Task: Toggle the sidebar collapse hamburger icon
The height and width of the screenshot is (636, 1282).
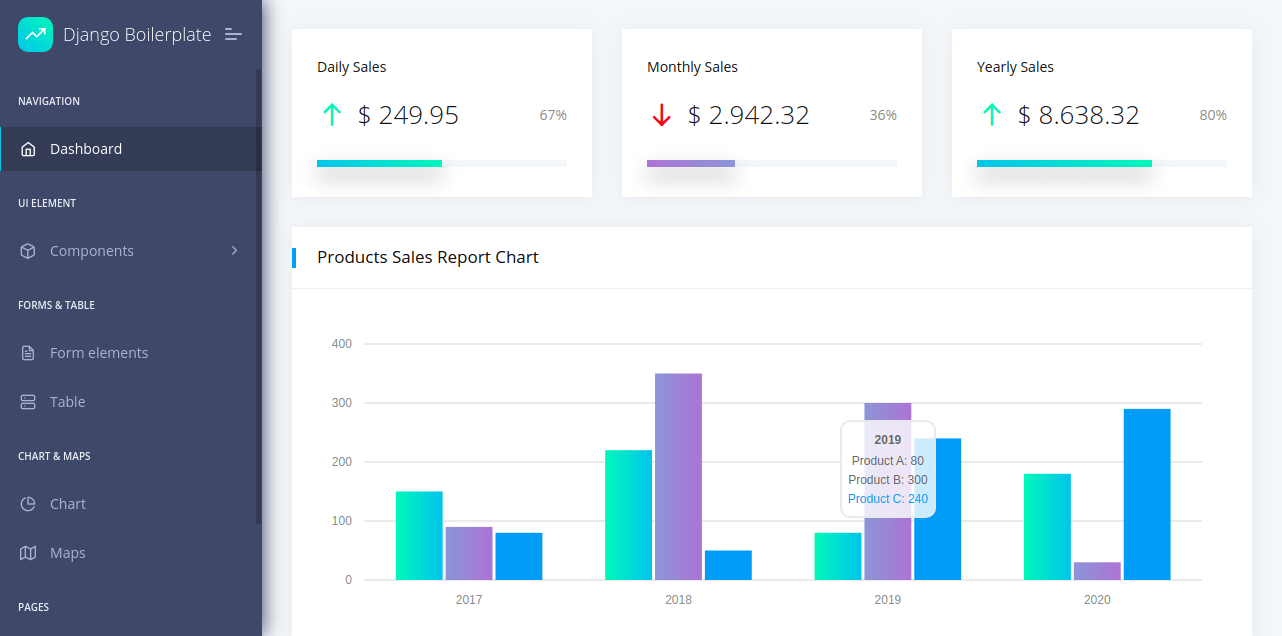Action: click(233, 34)
